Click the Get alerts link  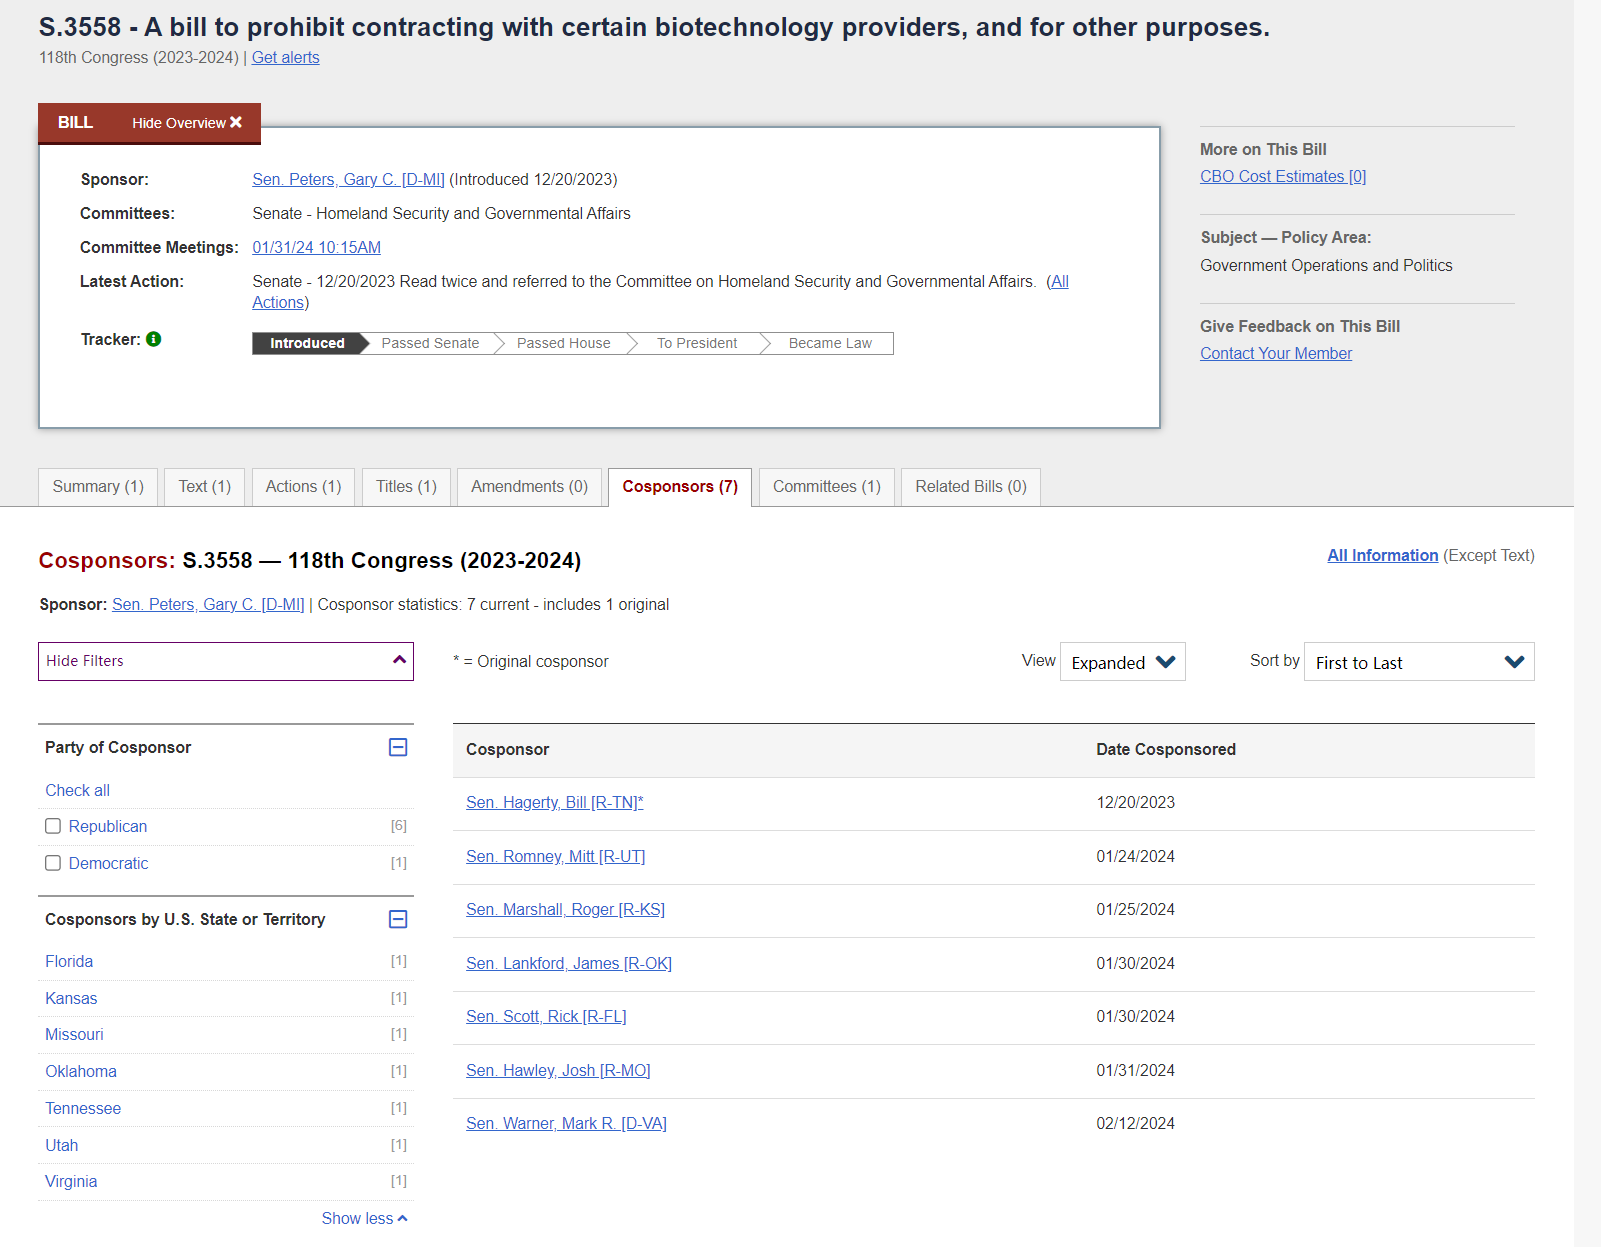coord(285,58)
